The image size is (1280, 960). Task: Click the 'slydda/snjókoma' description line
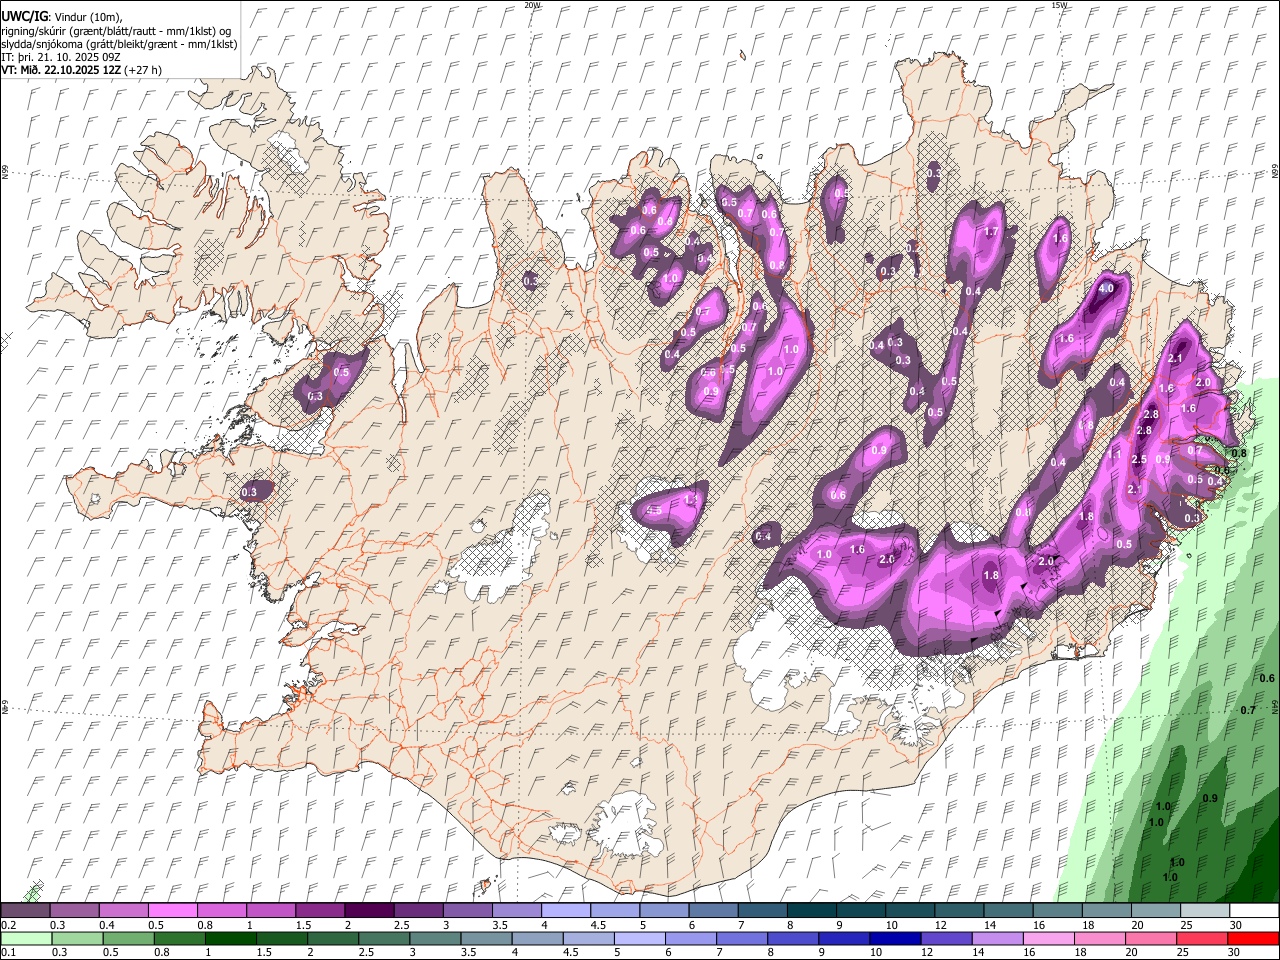pyautogui.click(x=119, y=44)
